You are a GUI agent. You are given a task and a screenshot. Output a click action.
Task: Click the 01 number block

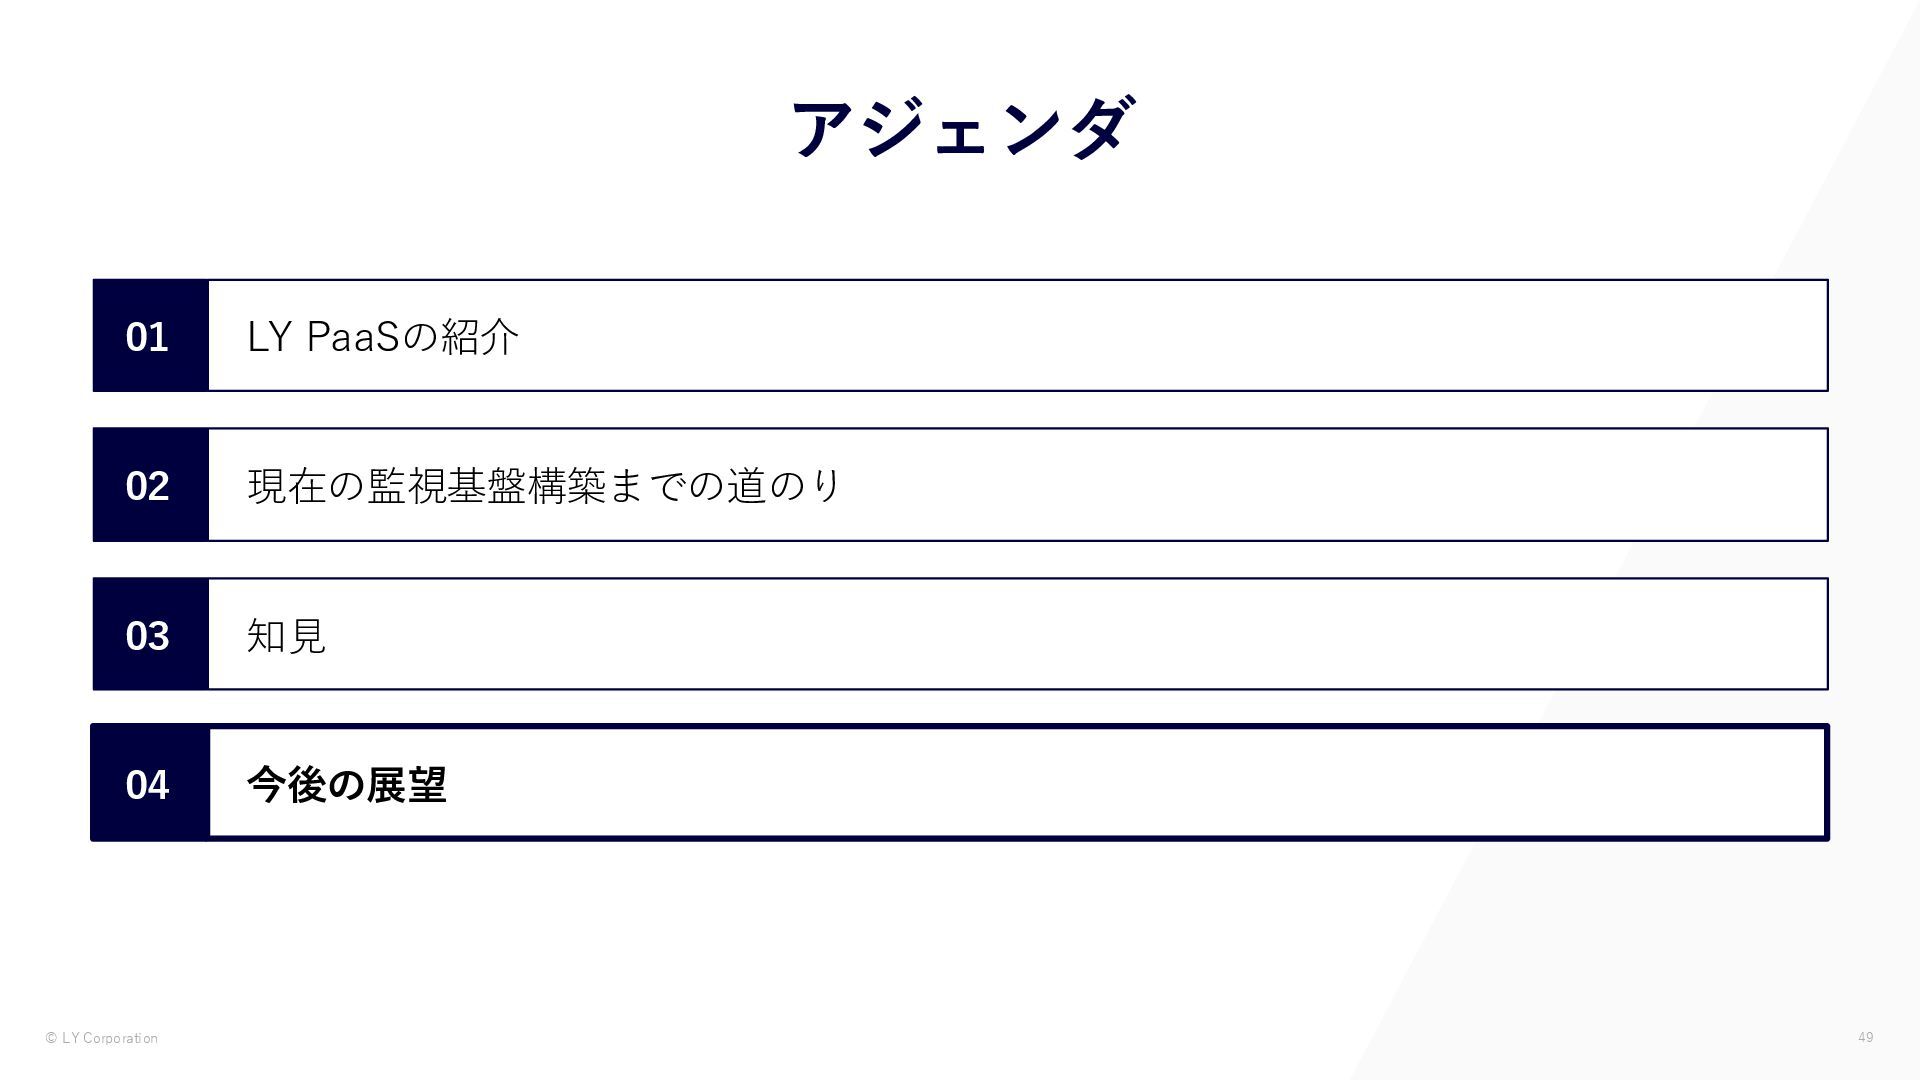coord(150,336)
